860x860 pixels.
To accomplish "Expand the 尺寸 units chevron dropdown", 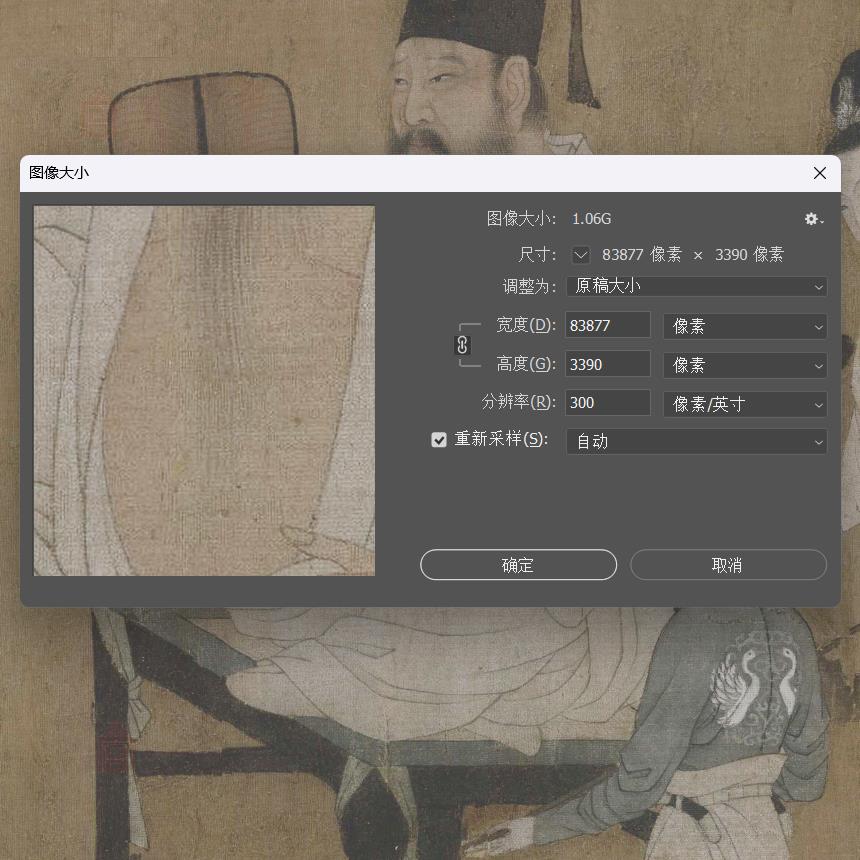I will pos(580,255).
